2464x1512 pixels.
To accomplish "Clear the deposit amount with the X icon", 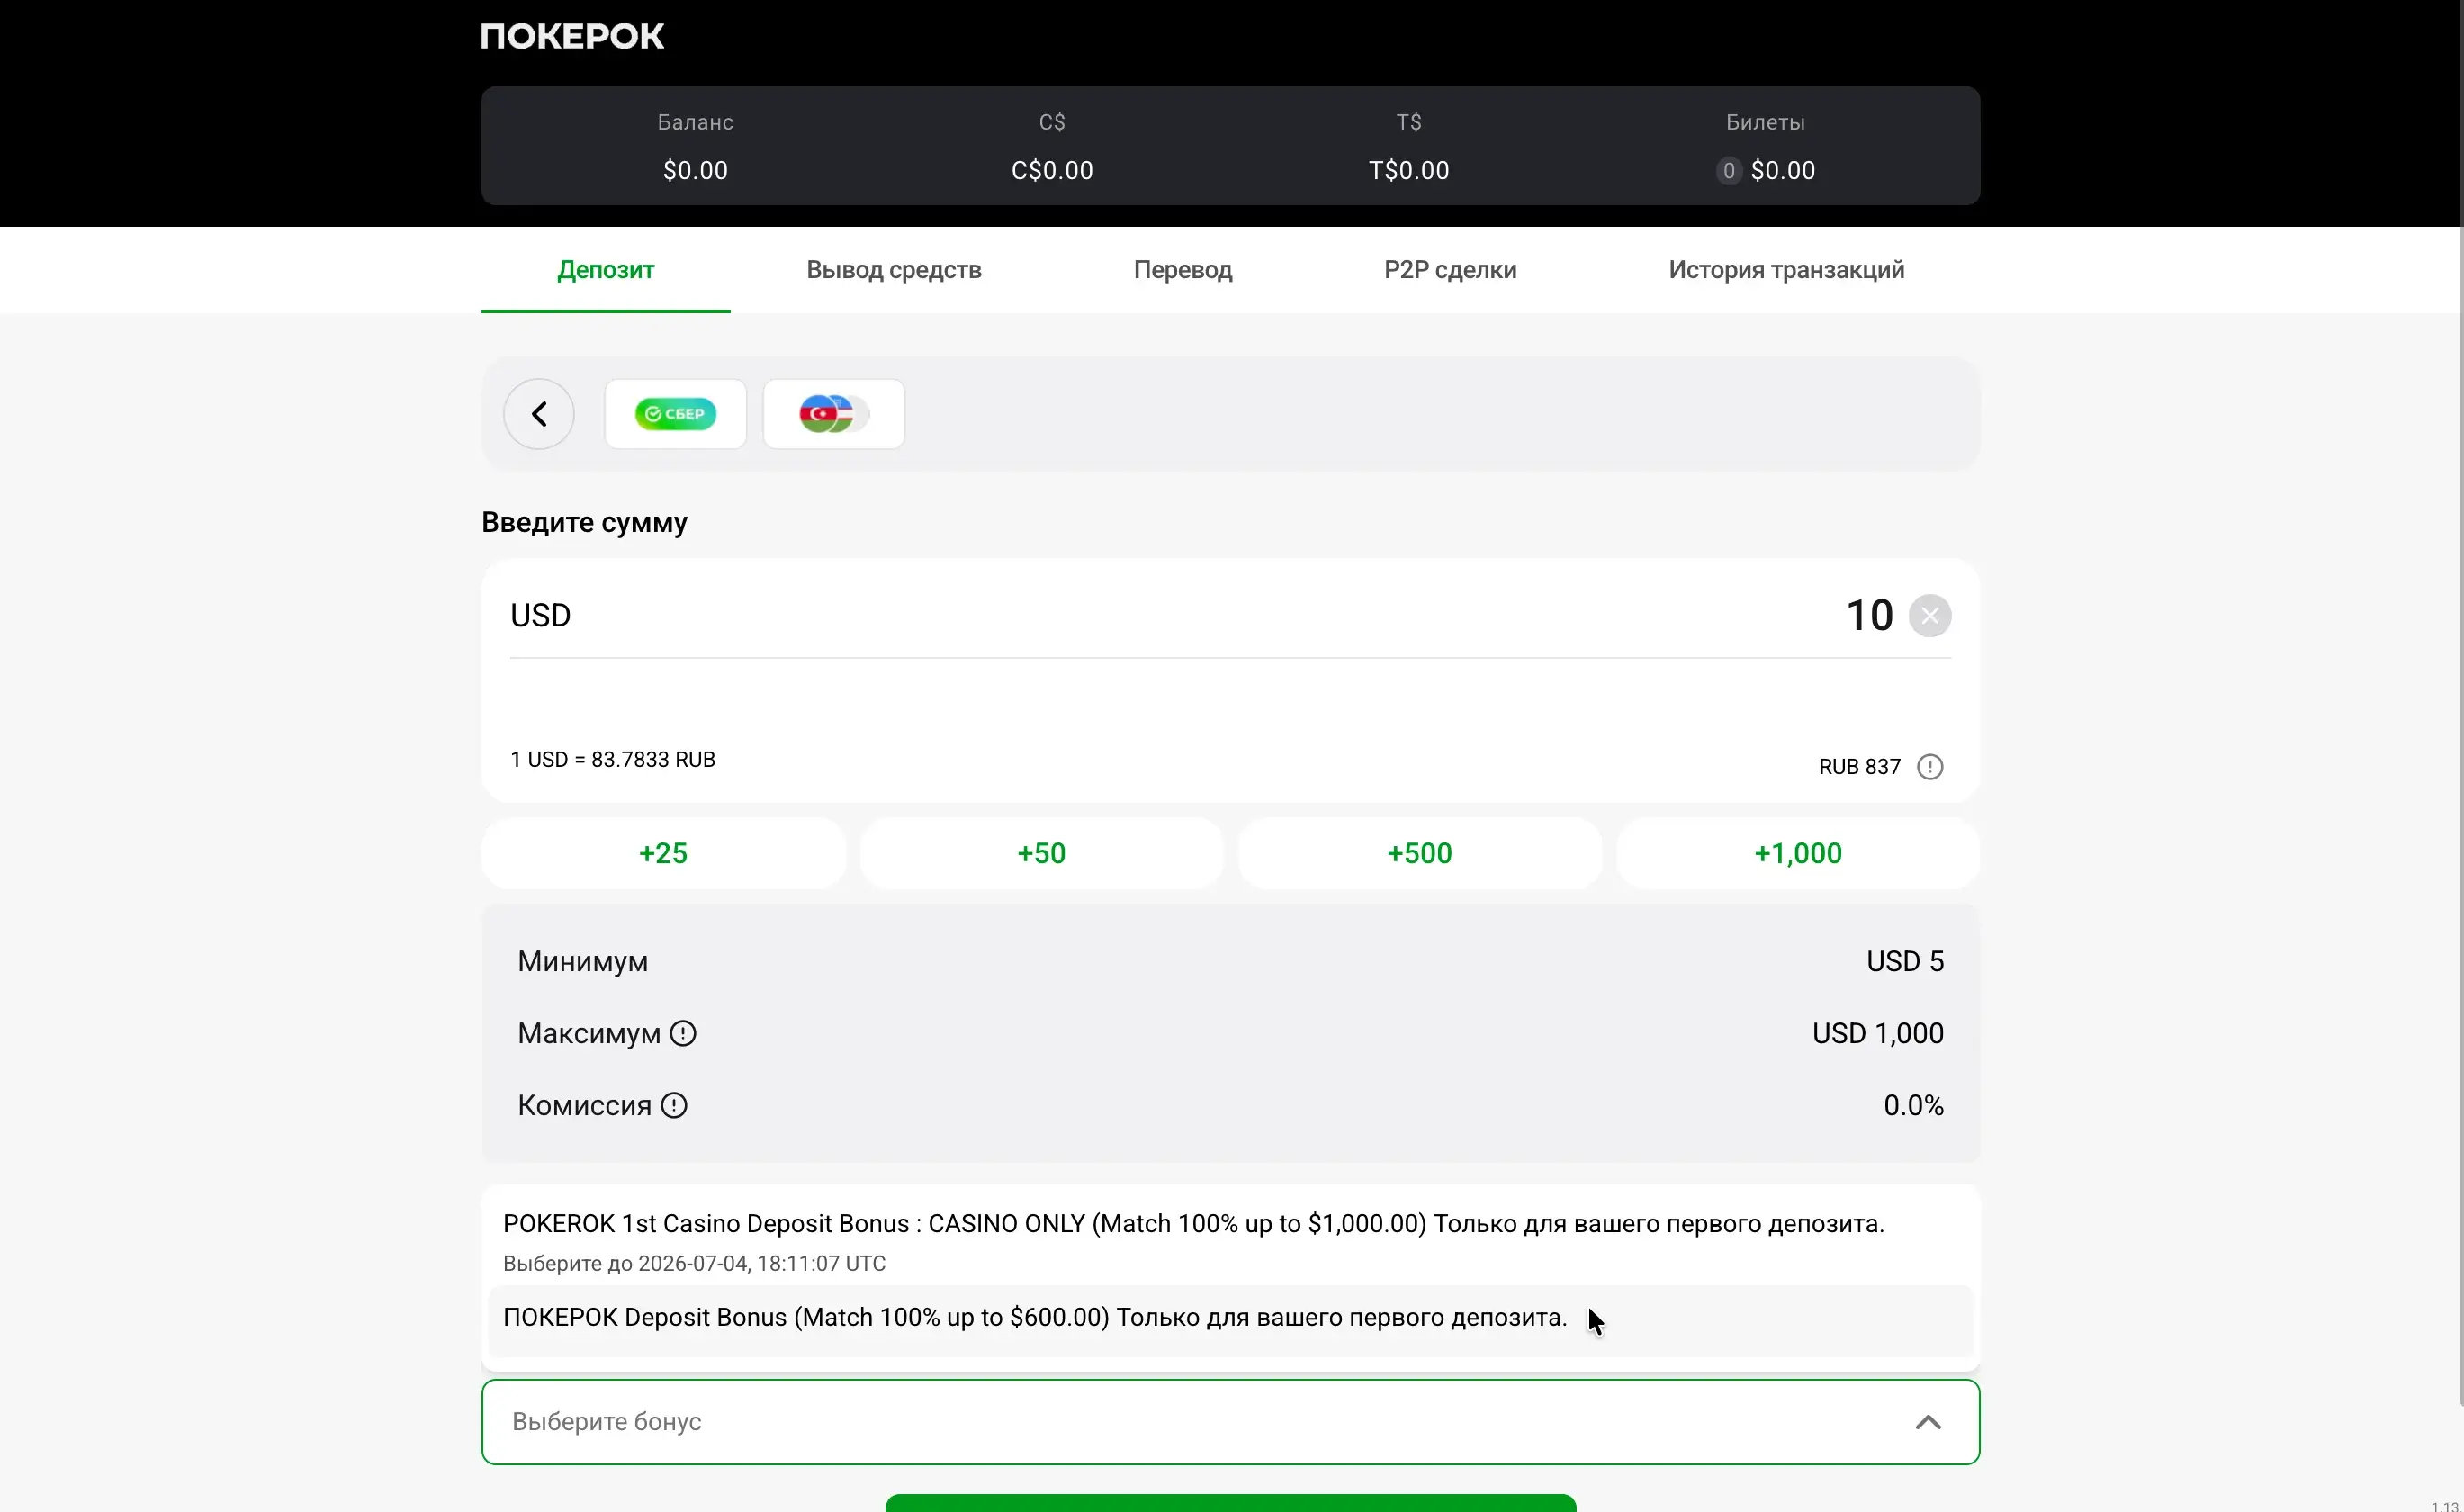I will (x=1930, y=616).
